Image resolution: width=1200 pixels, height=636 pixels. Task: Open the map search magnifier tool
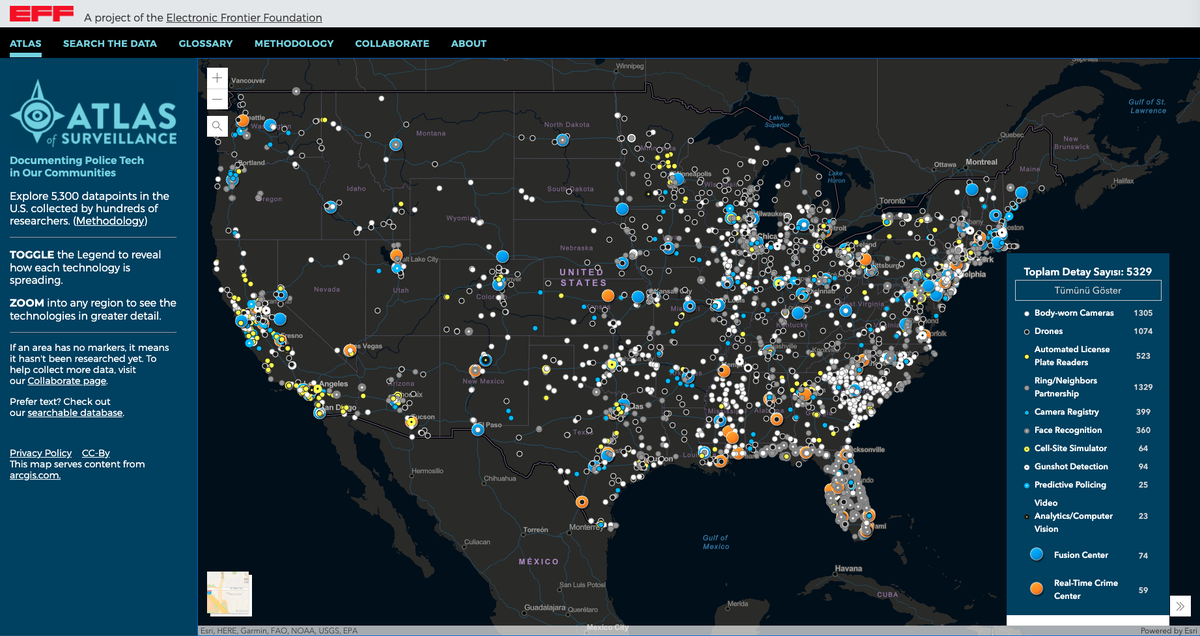pos(217,125)
